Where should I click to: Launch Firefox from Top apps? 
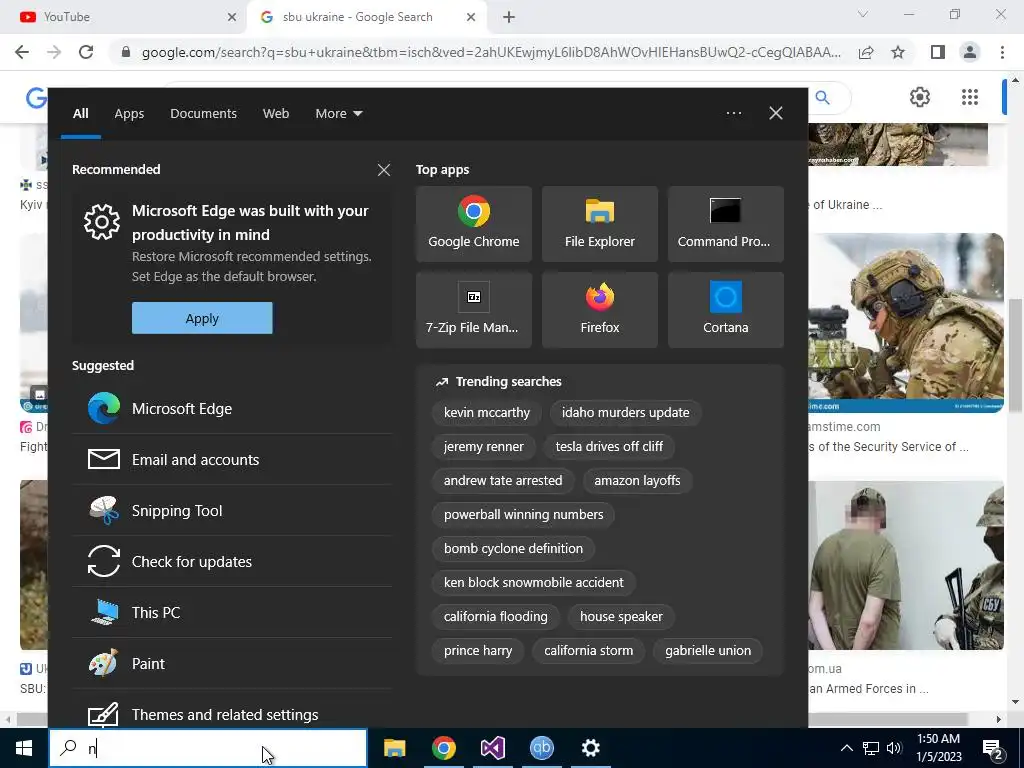point(600,310)
